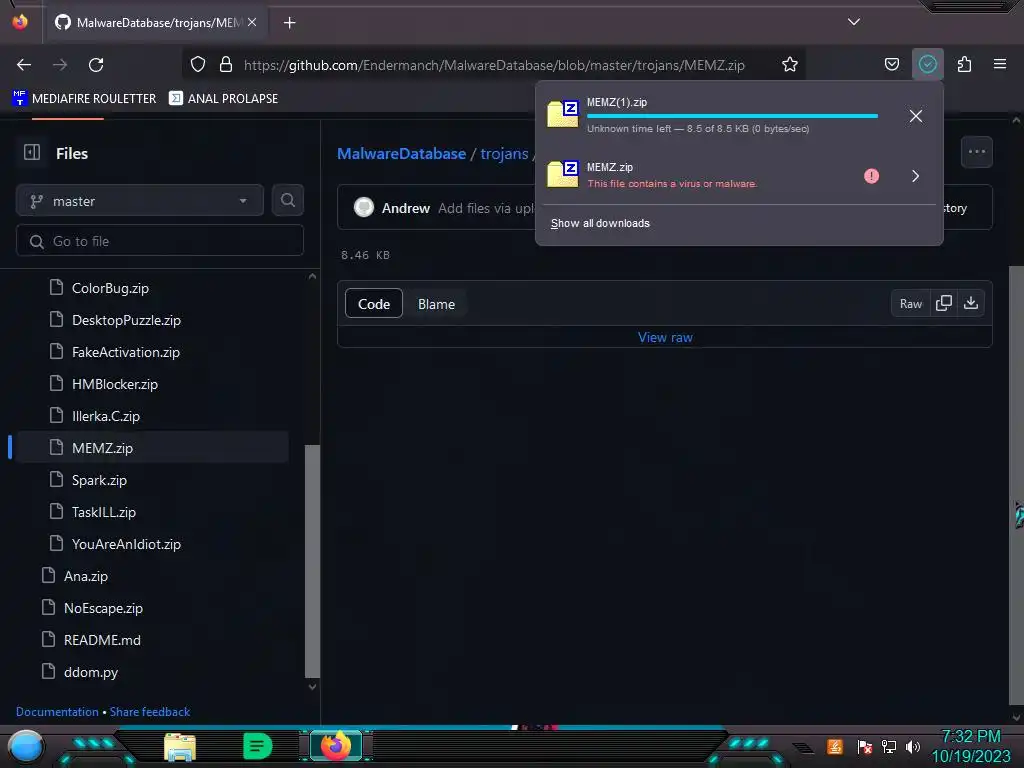Switch to the Code view tab

[374, 304]
